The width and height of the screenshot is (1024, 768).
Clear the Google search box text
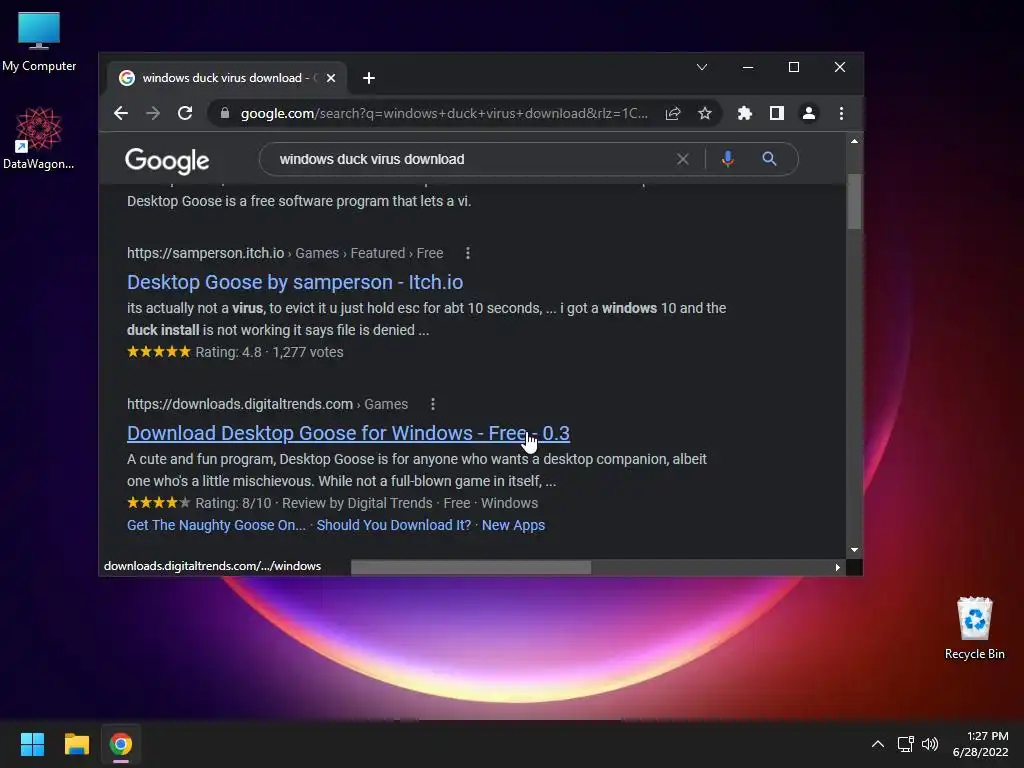click(x=682, y=159)
